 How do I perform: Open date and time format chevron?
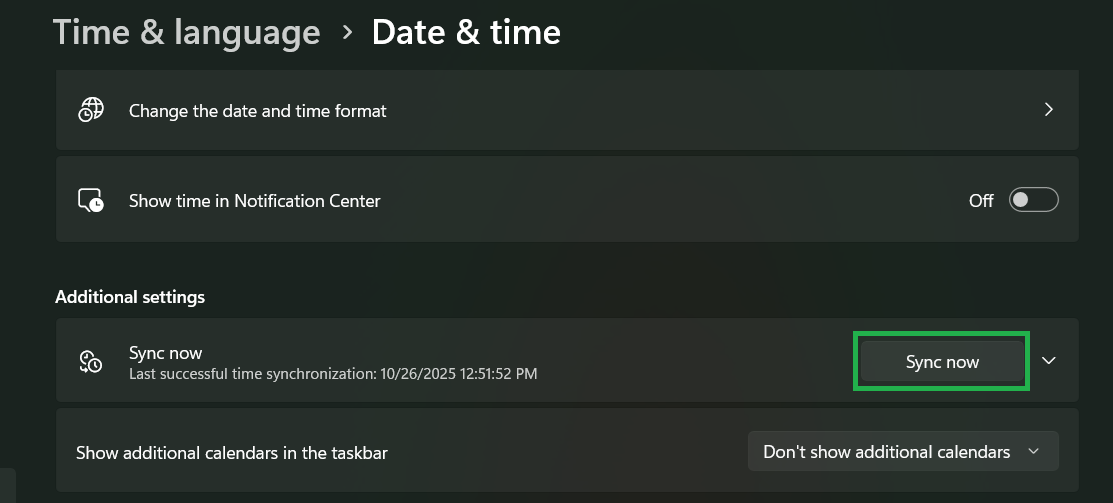coord(1049,110)
